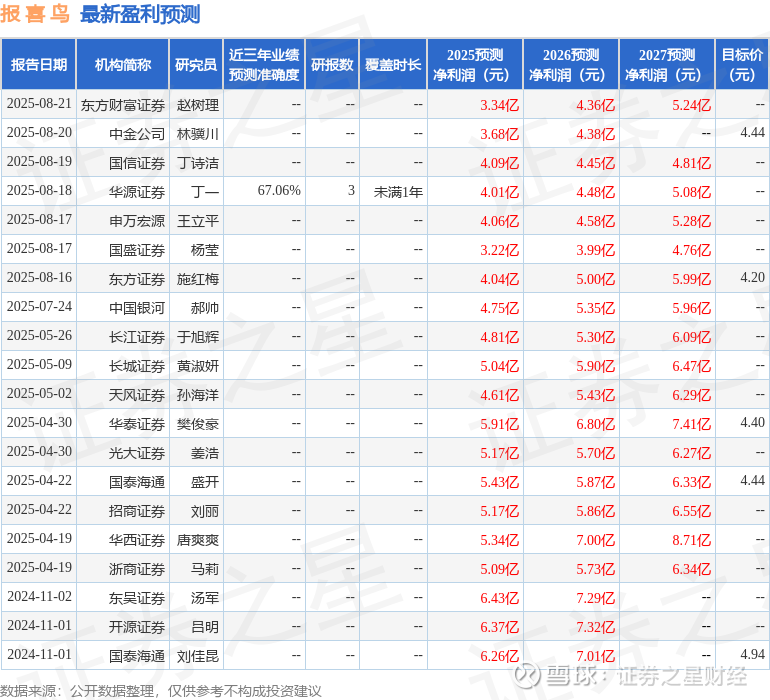Select the 东方财富证券 institution cell
770x700 pixels.
[123, 105]
